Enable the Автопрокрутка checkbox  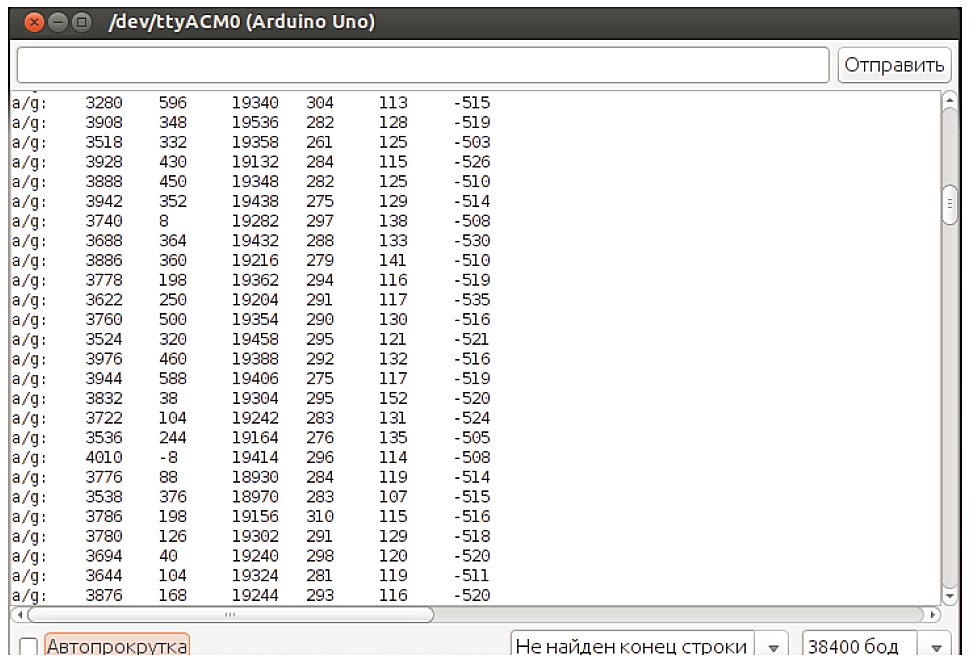click(29, 647)
